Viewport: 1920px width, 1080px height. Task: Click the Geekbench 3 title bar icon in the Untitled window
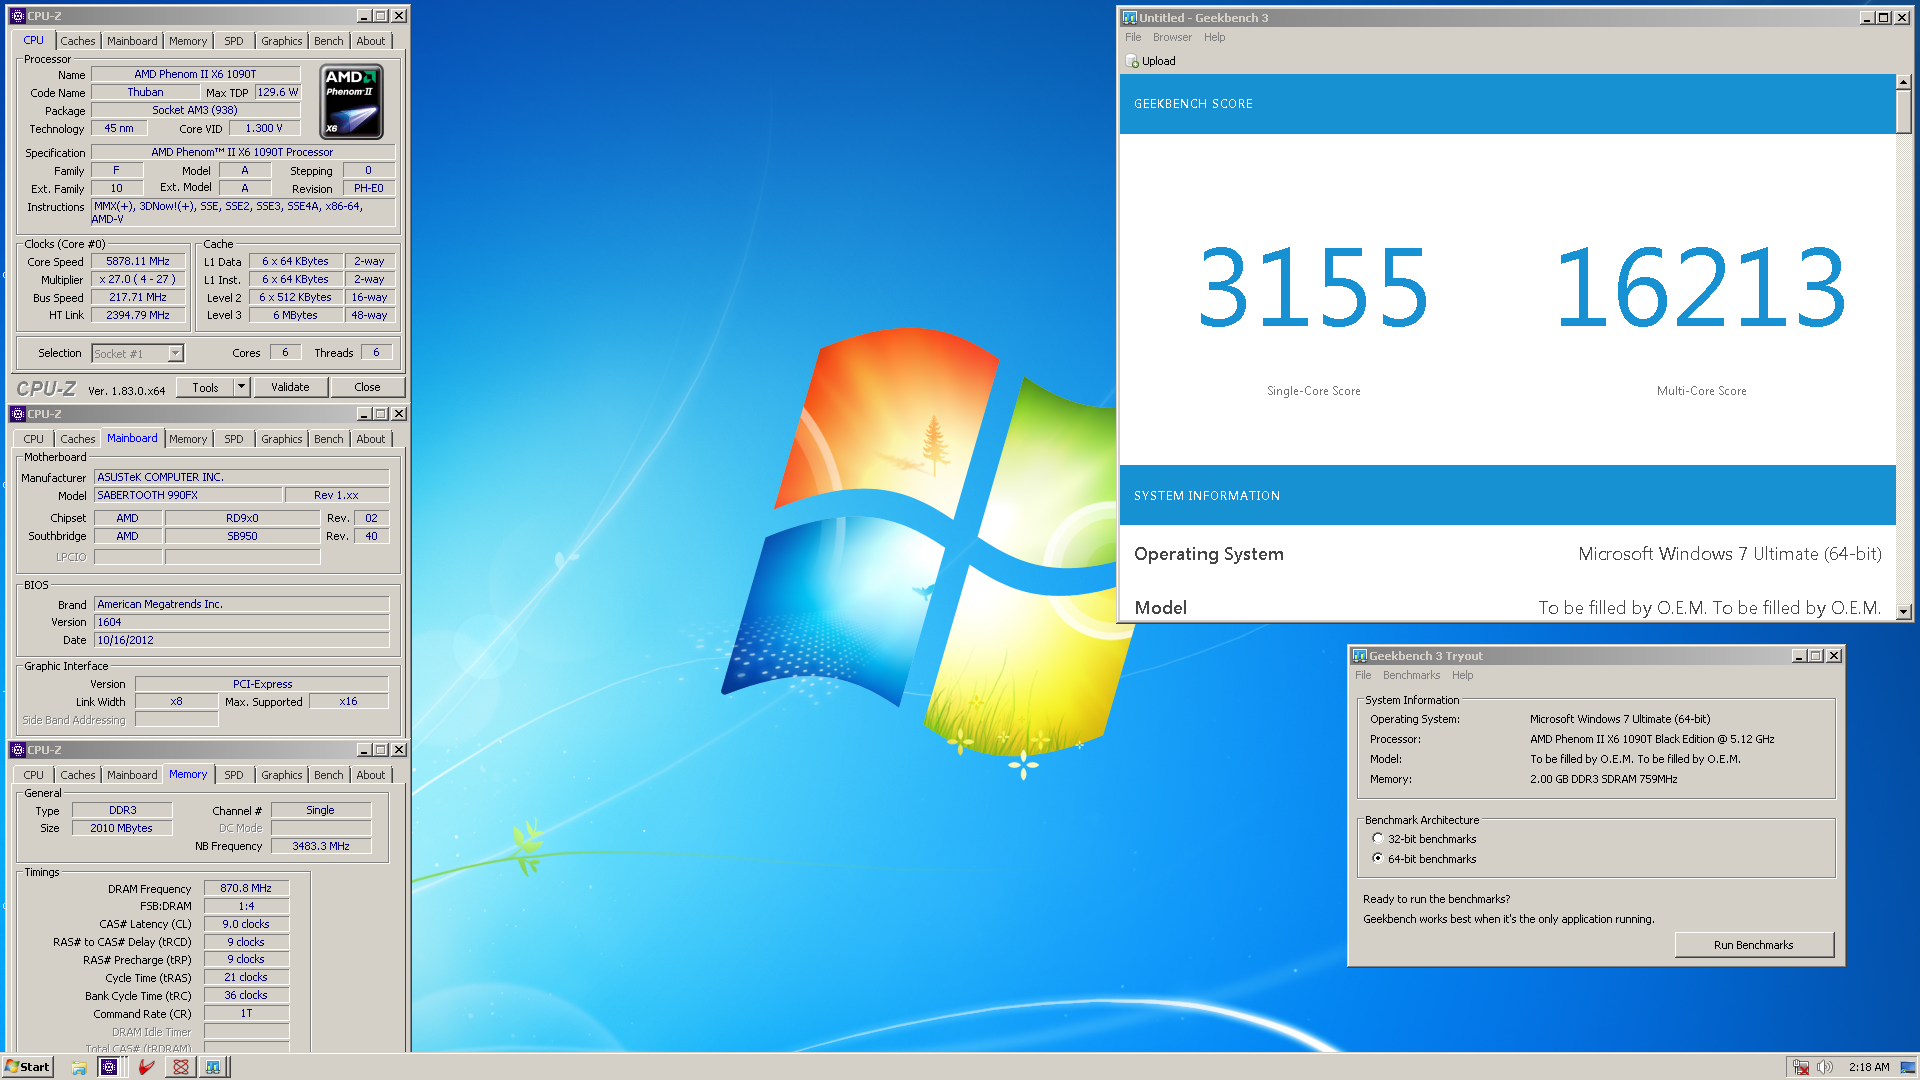point(1130,18)
